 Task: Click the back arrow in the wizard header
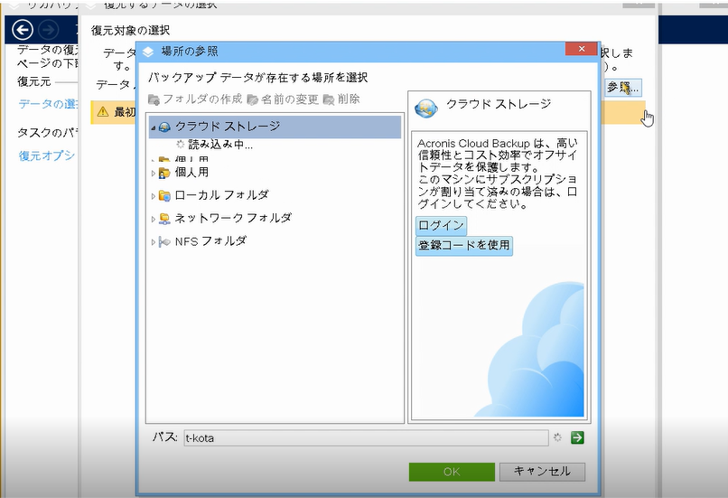(x=23, y=30)
